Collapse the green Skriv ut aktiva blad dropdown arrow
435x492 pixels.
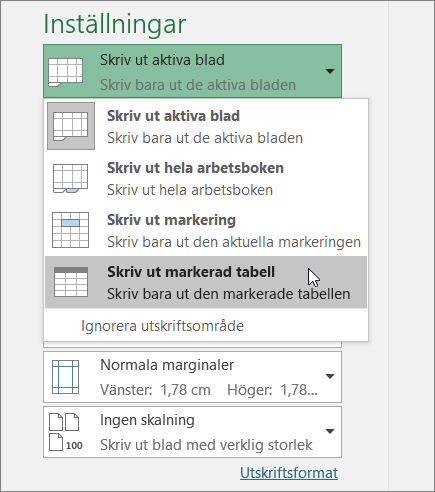click(330, 71)
